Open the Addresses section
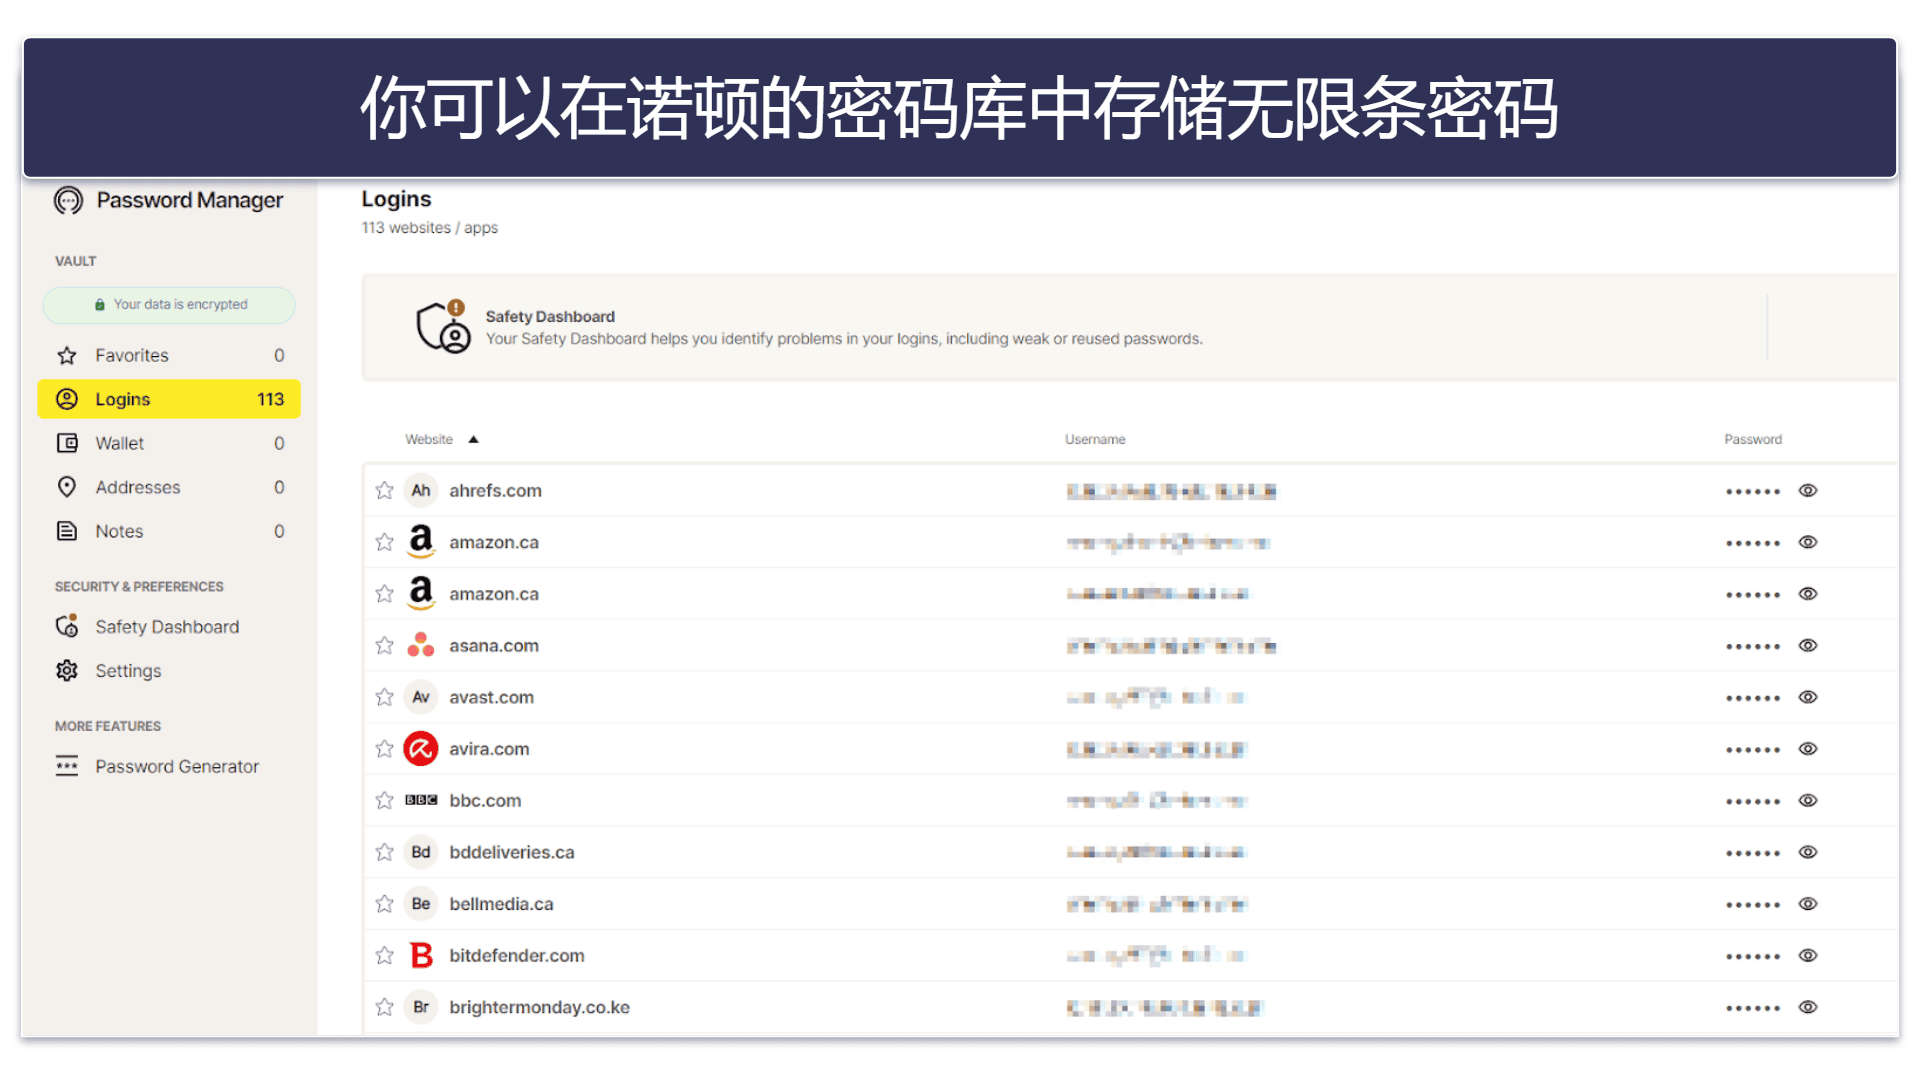 pos(169,487)
